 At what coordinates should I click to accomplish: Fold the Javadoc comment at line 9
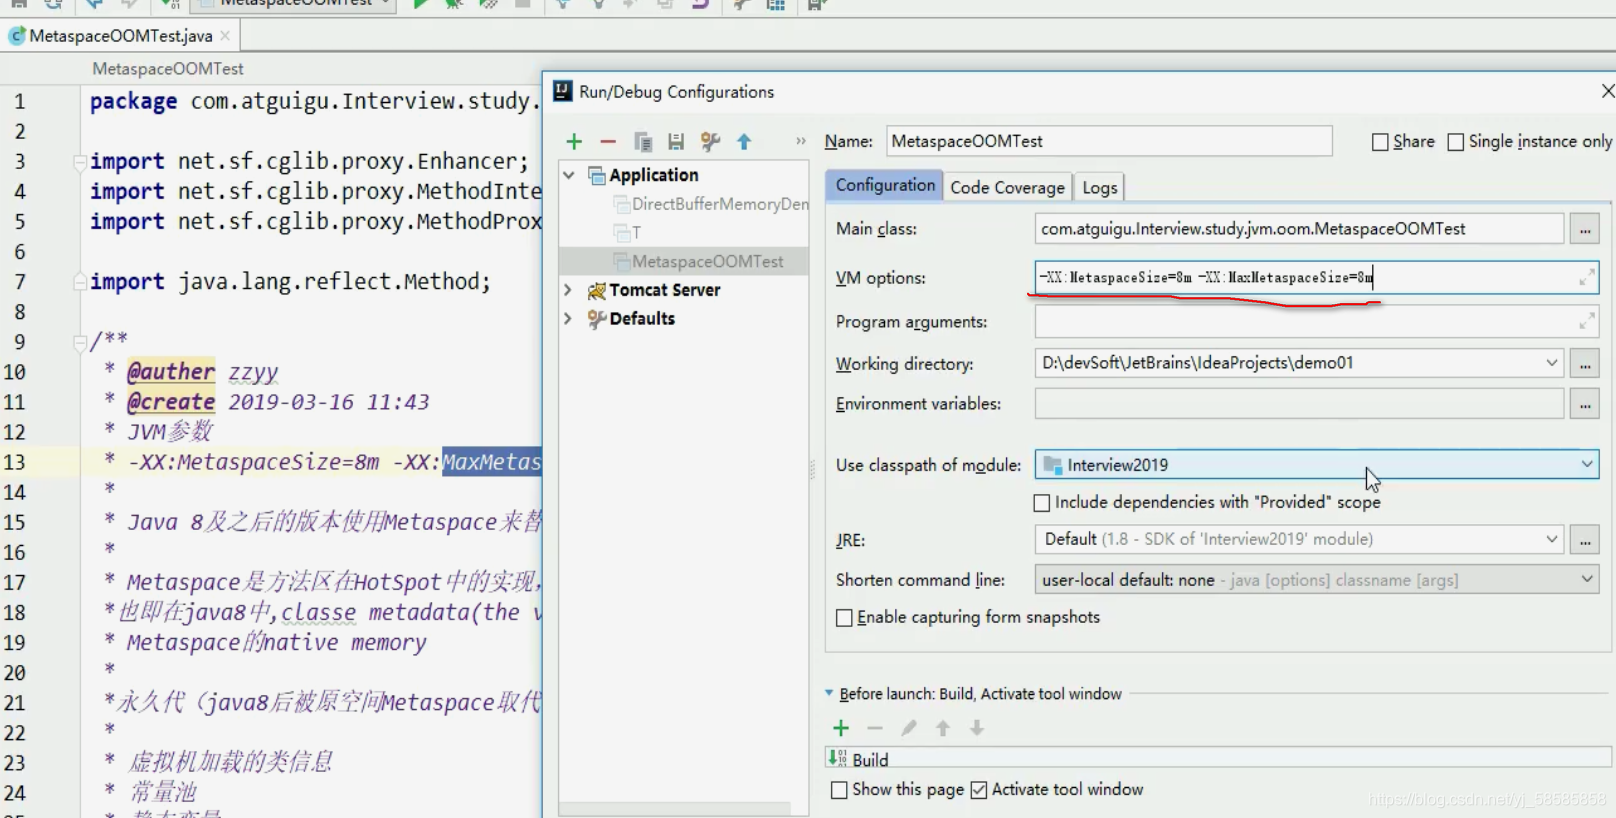[x=79, y=343]
